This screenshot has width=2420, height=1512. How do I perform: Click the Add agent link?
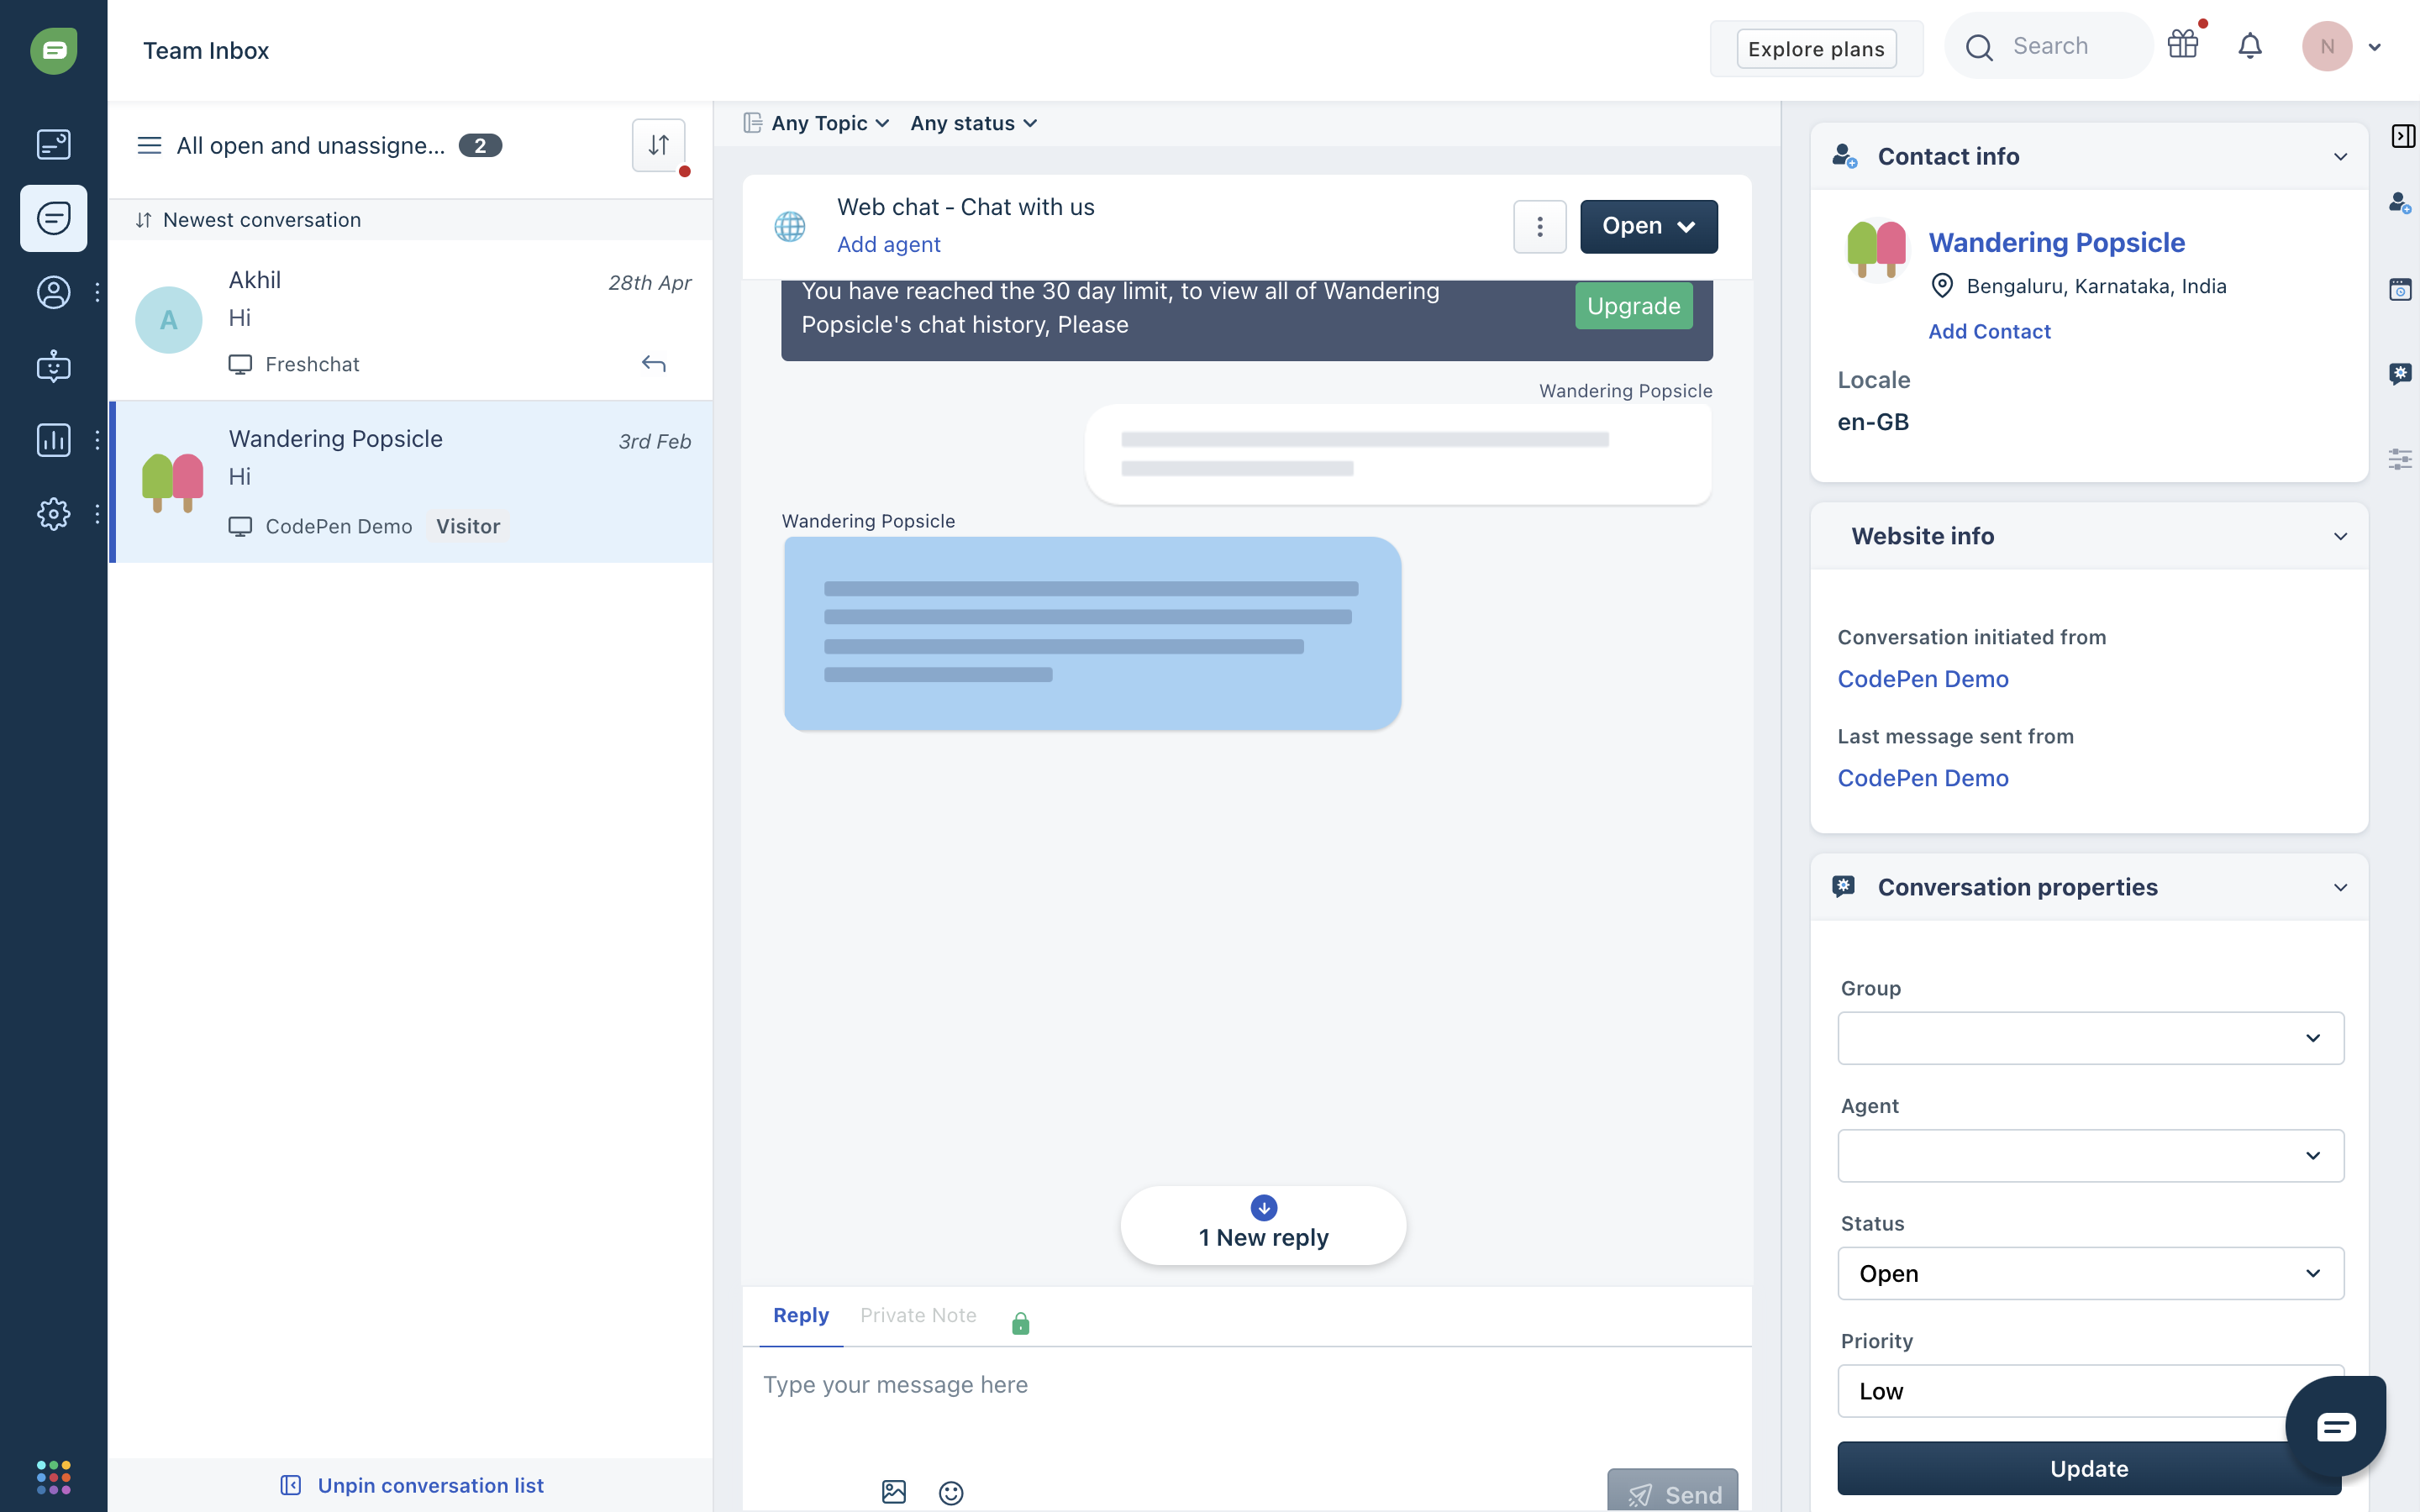888,244
